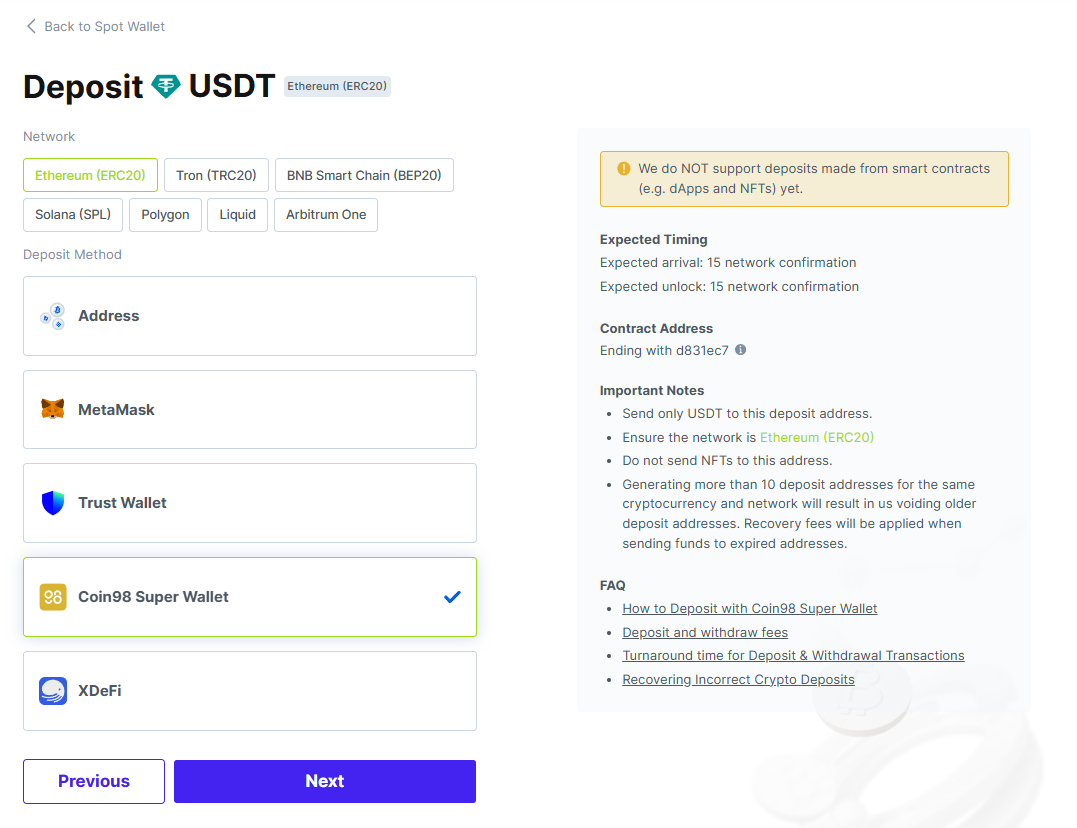This screenshot has width=1077, height=828.
Task: Click the Address deposit method icon
Action: 53,316
